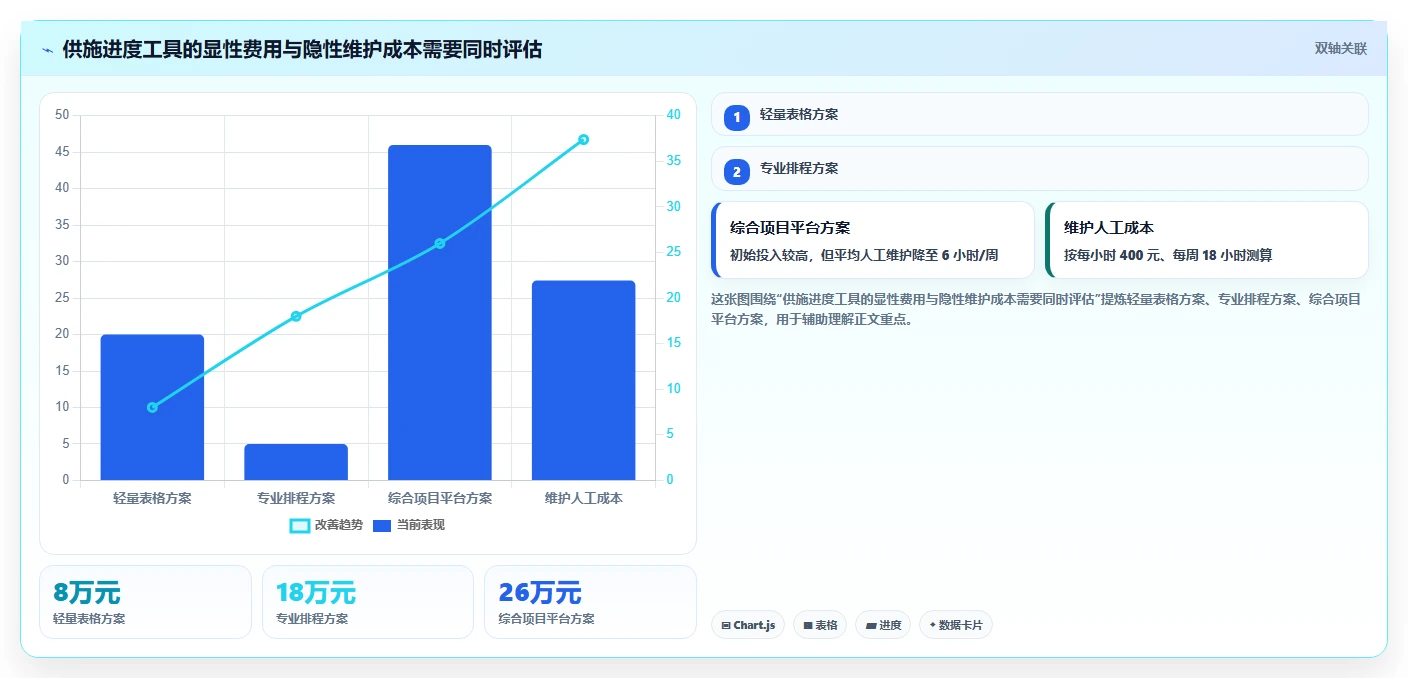Click the trend line point above 专业排程方案
The height and width of the screenshot is (678, 1408).
pos(296,316)
